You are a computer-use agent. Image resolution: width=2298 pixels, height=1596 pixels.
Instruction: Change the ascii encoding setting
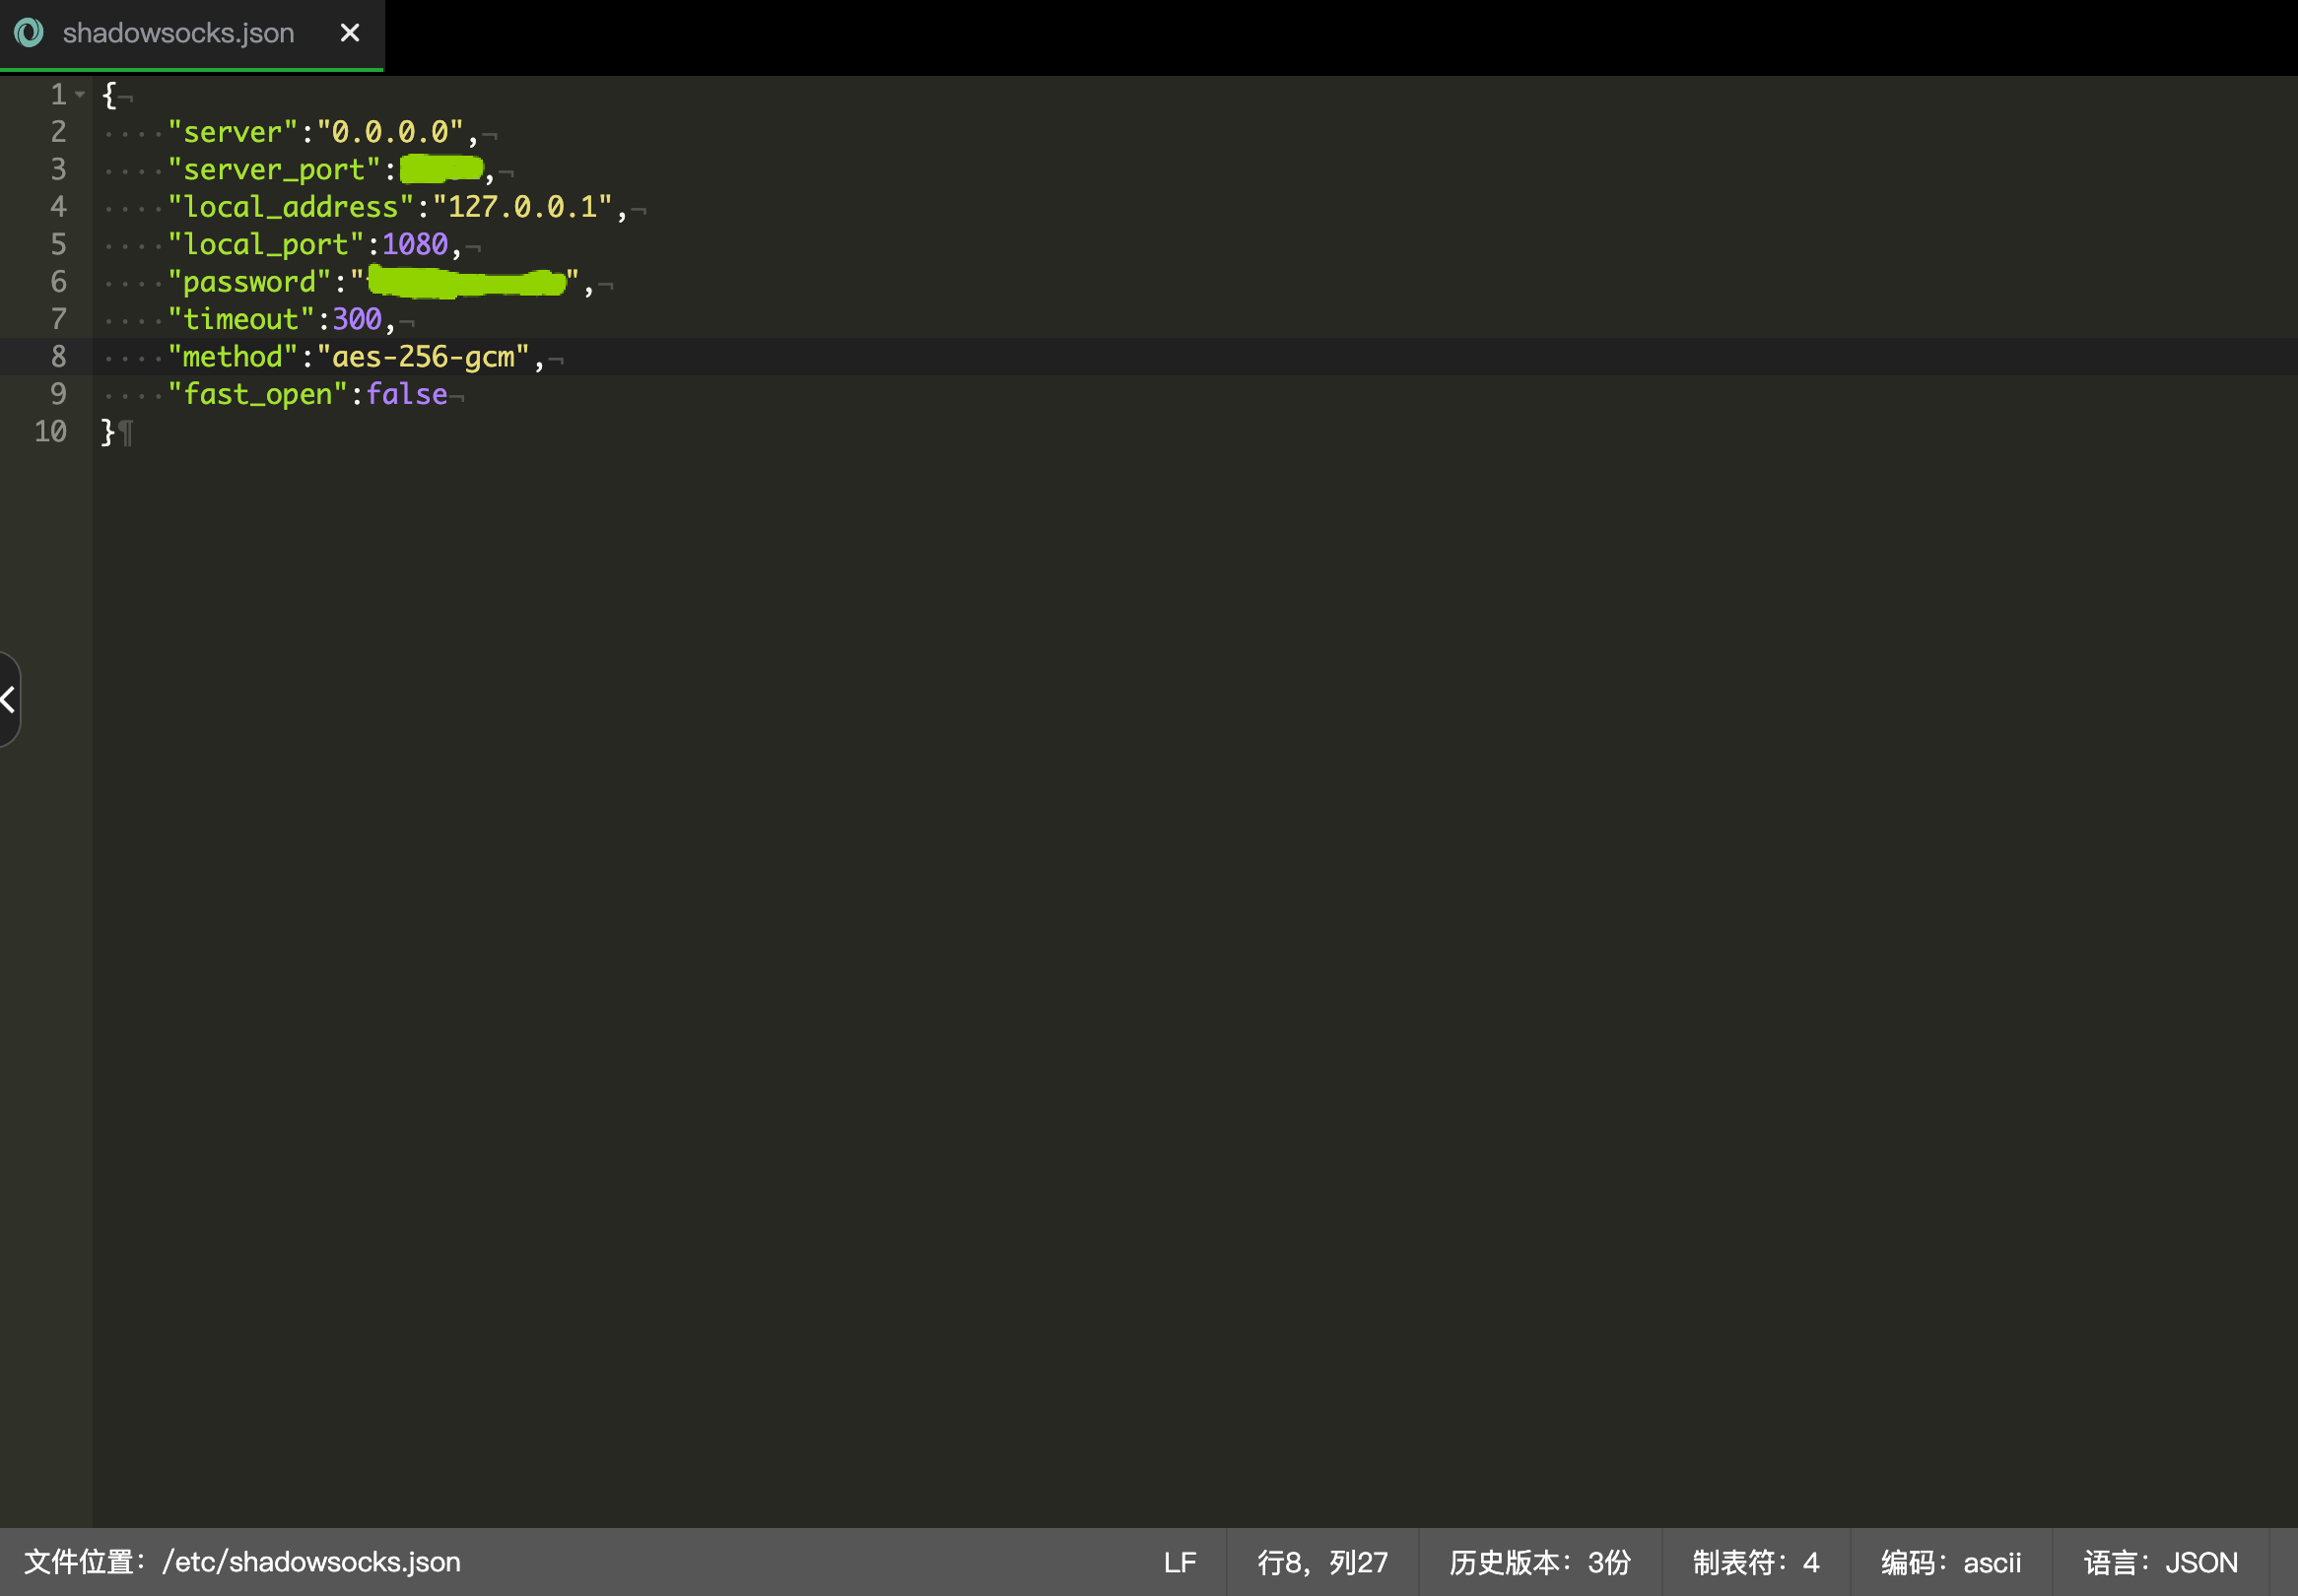pyautogui.click(x=1950, y=1562)
